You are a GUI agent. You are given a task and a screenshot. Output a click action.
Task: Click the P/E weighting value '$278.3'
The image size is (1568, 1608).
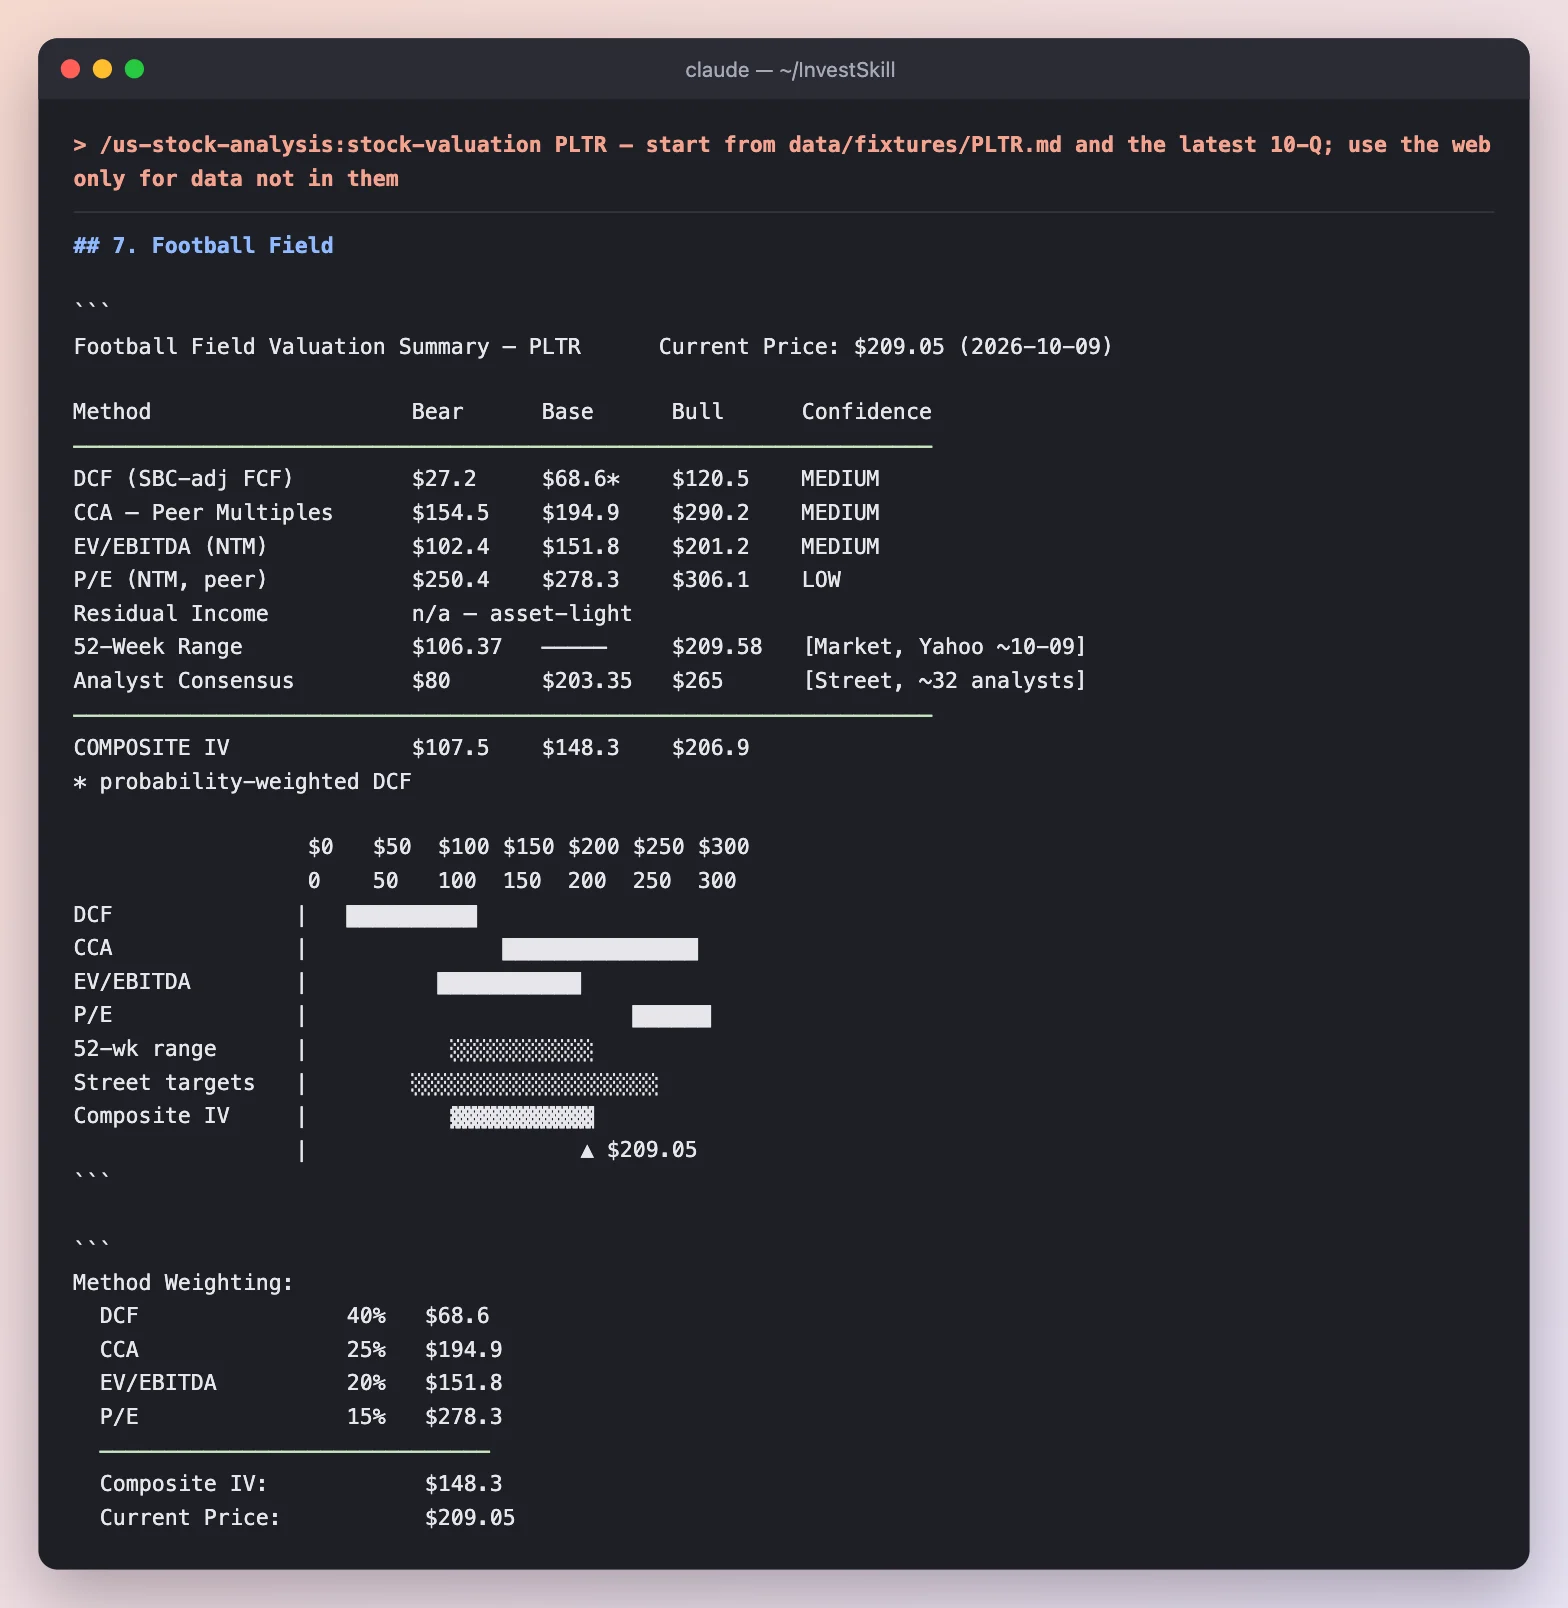click(463, 1417)
